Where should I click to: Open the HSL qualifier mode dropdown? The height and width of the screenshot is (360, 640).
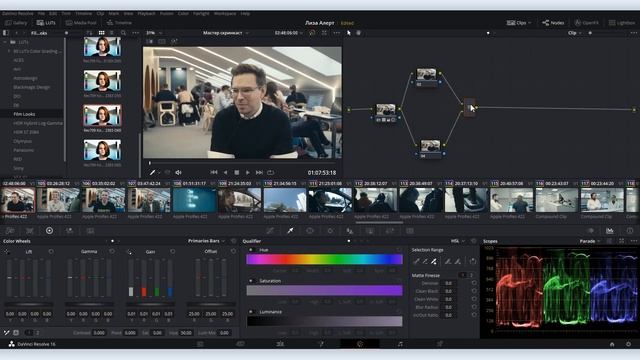click(458, 241)
